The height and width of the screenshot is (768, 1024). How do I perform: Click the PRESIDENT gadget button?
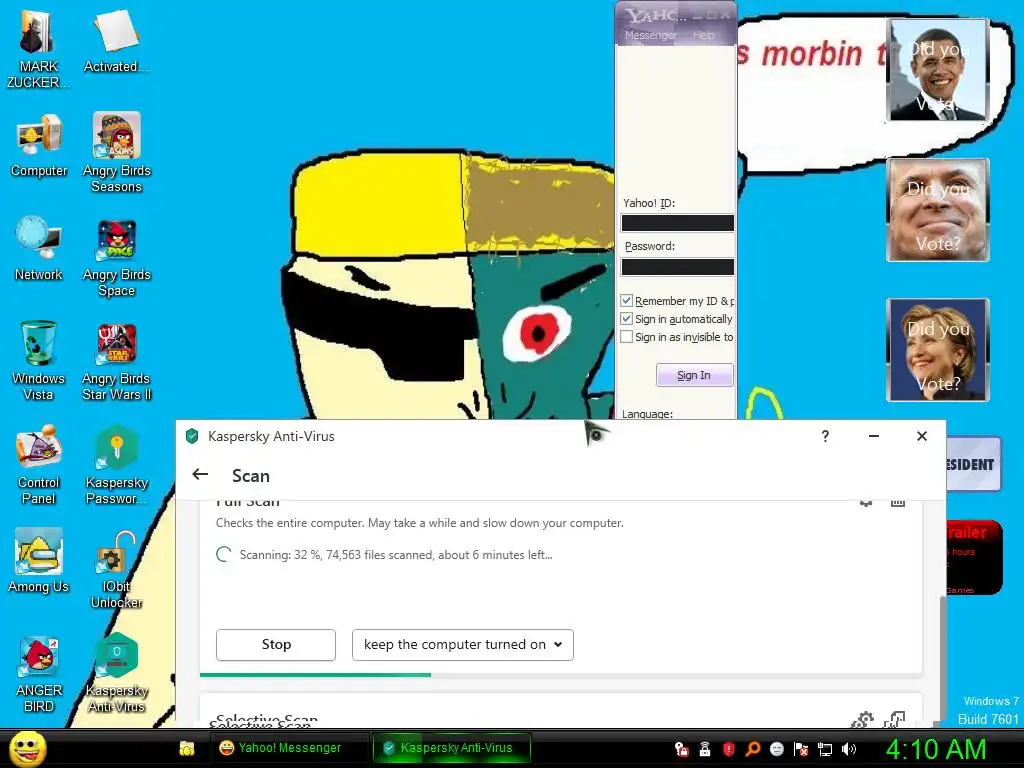973,464
